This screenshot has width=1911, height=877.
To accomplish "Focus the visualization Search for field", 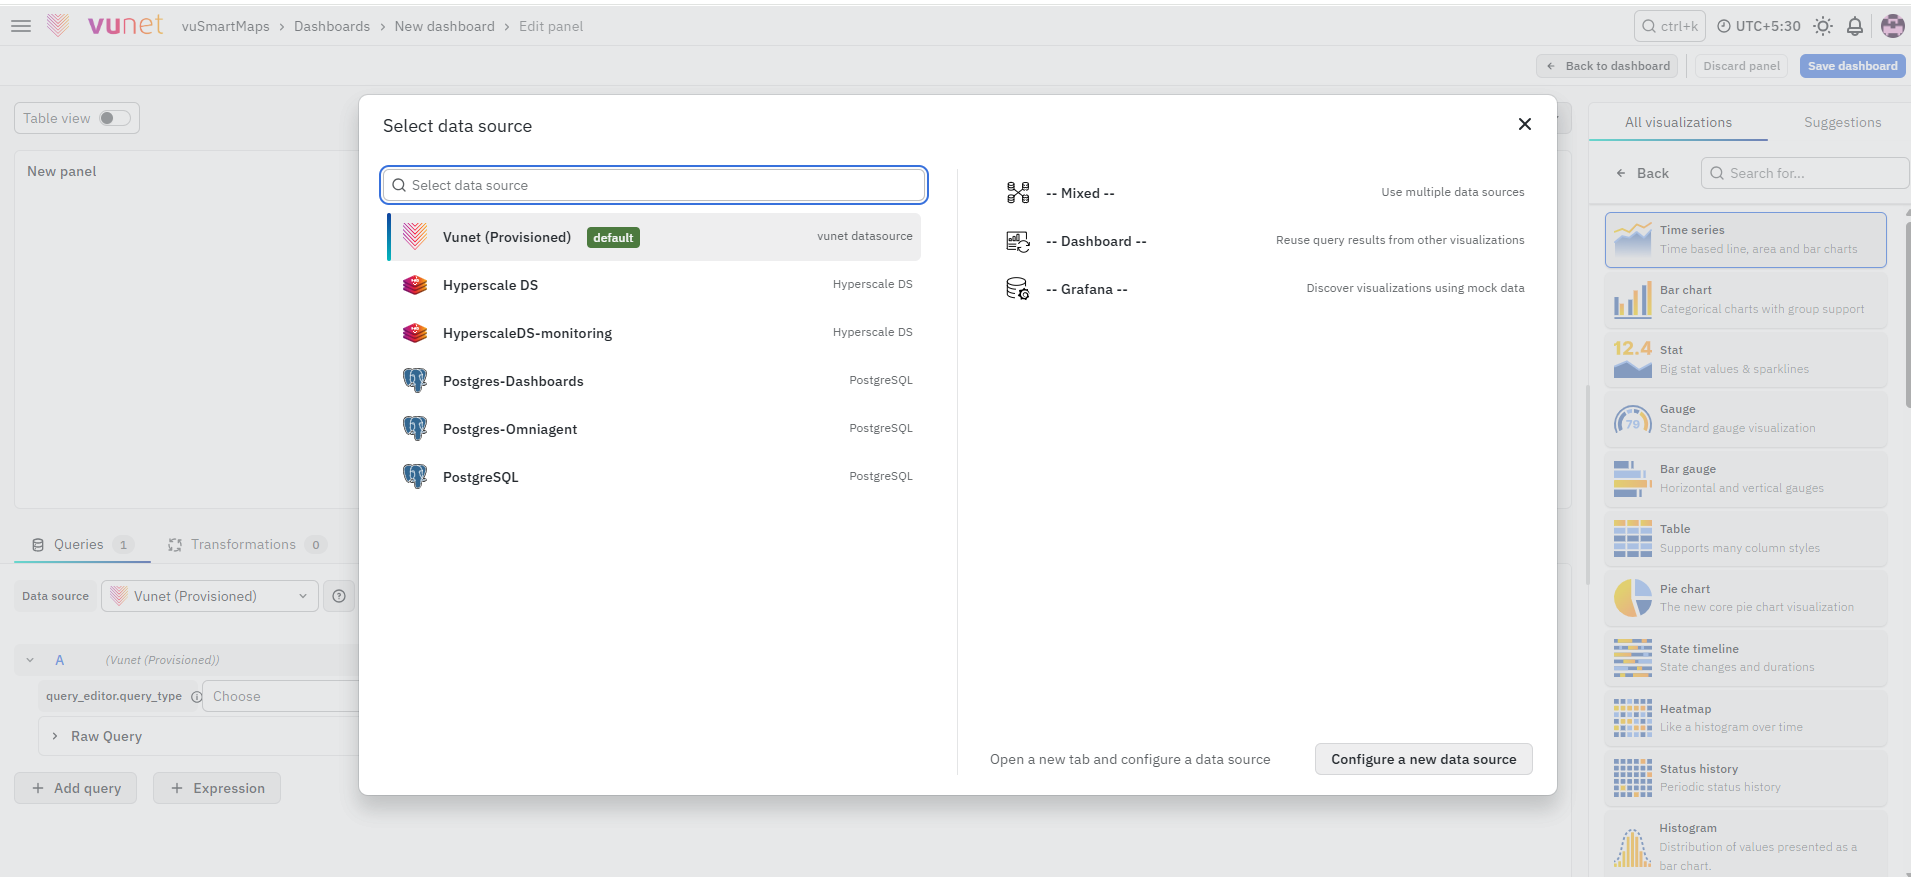I will [1804, 173].
